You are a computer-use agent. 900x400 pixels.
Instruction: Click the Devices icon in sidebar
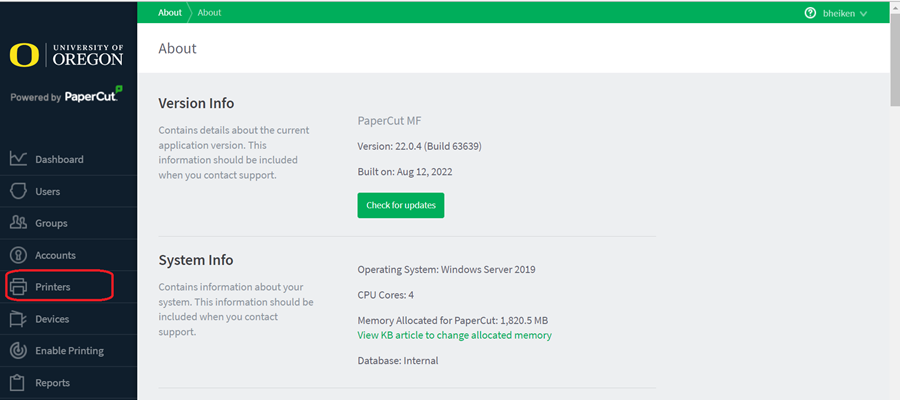(x=18, y=319)
